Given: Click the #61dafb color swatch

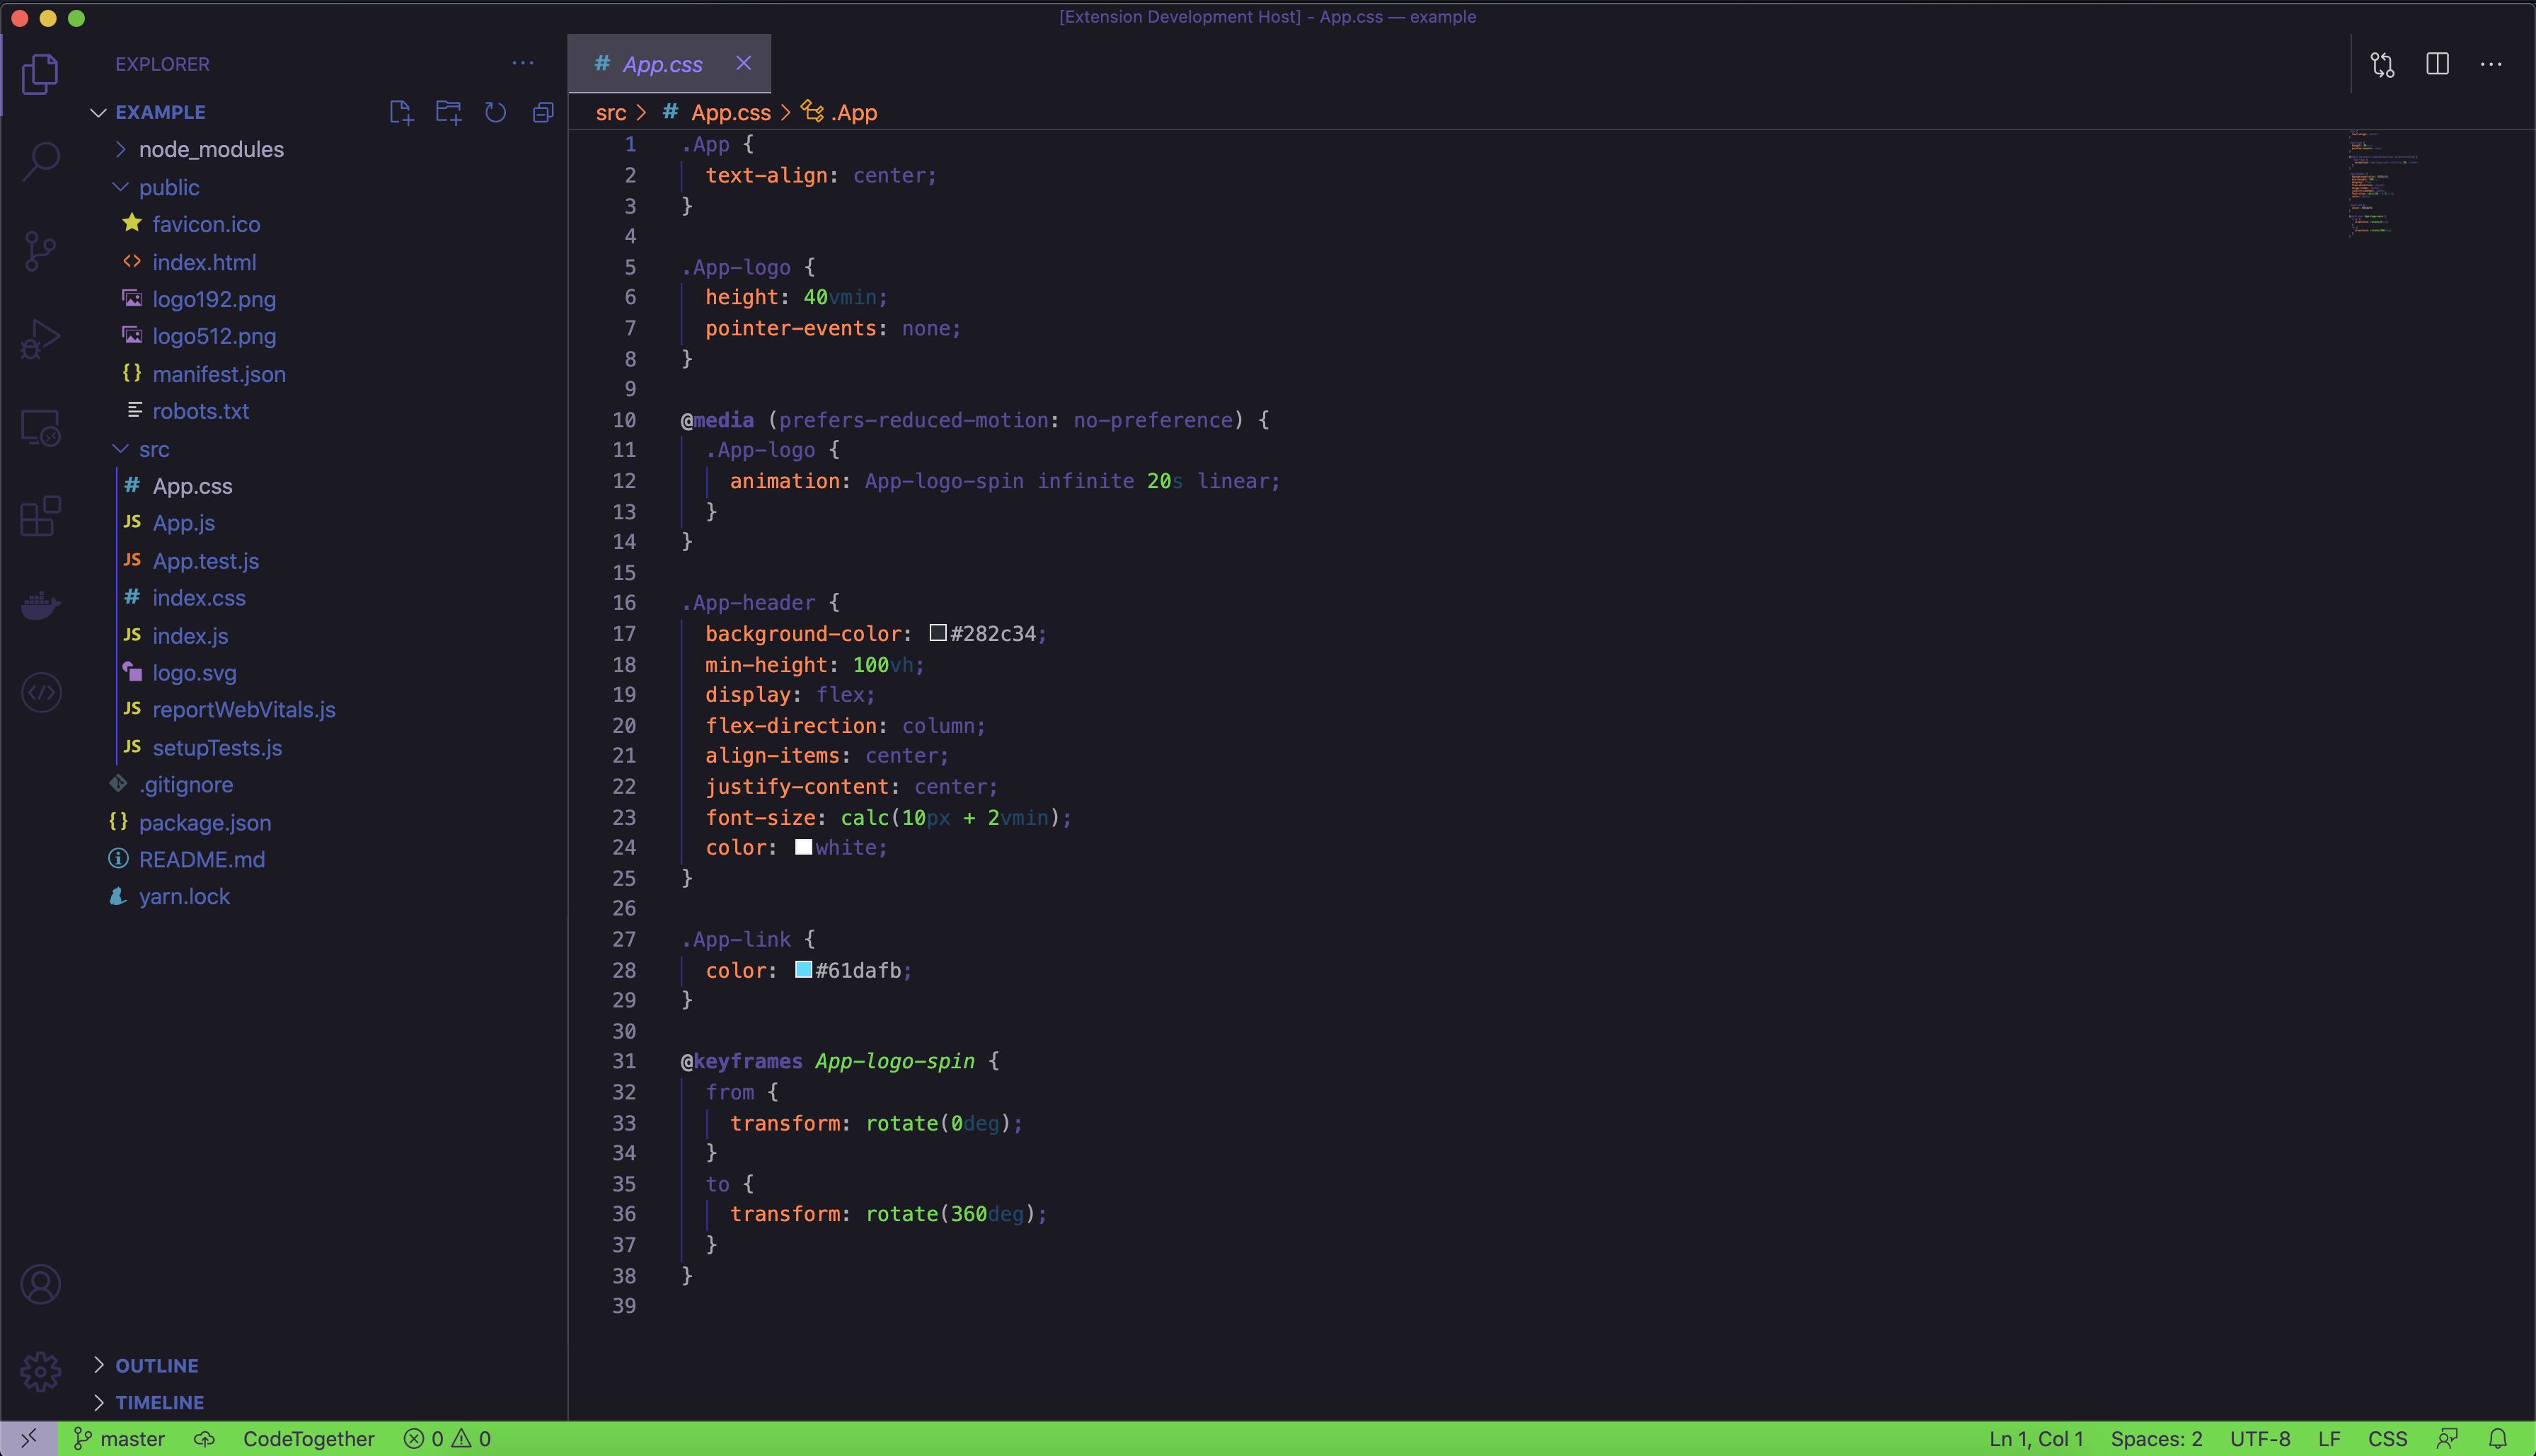Looking at the screenshot, I should [x=803, y=969].
